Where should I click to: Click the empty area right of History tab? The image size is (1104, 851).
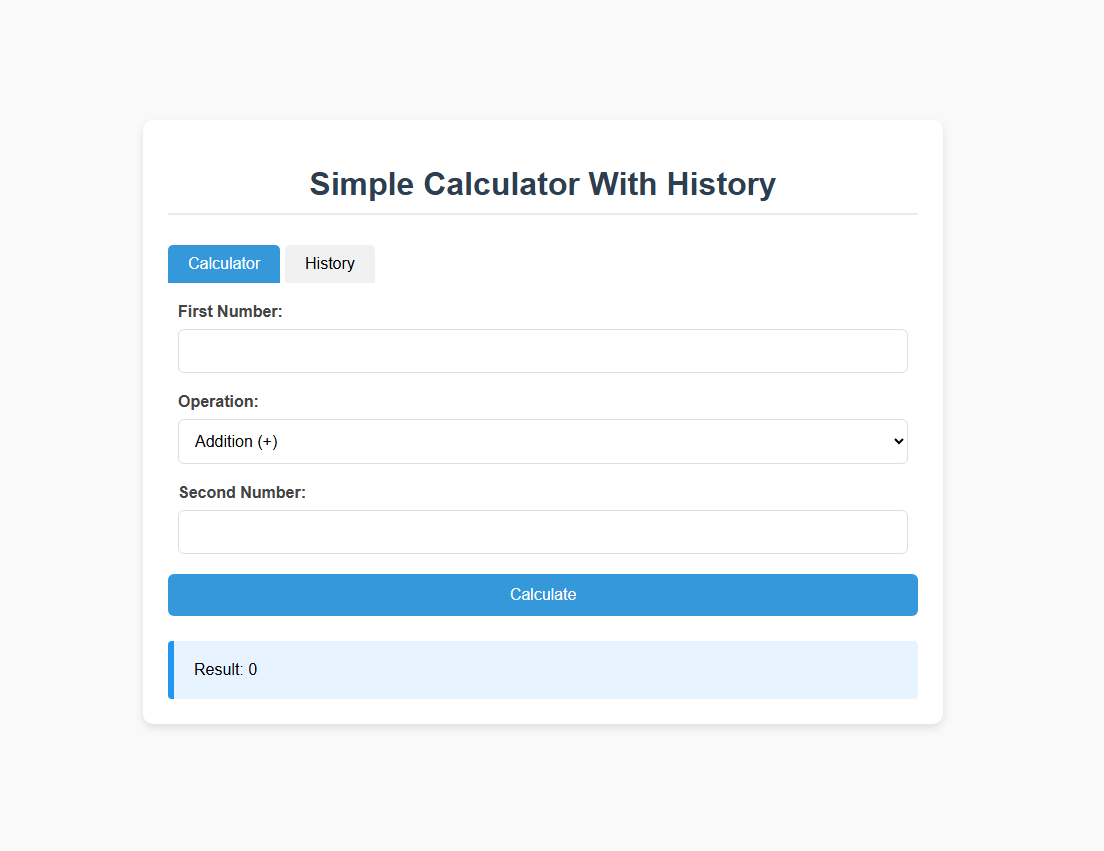[x=640, y=264]
